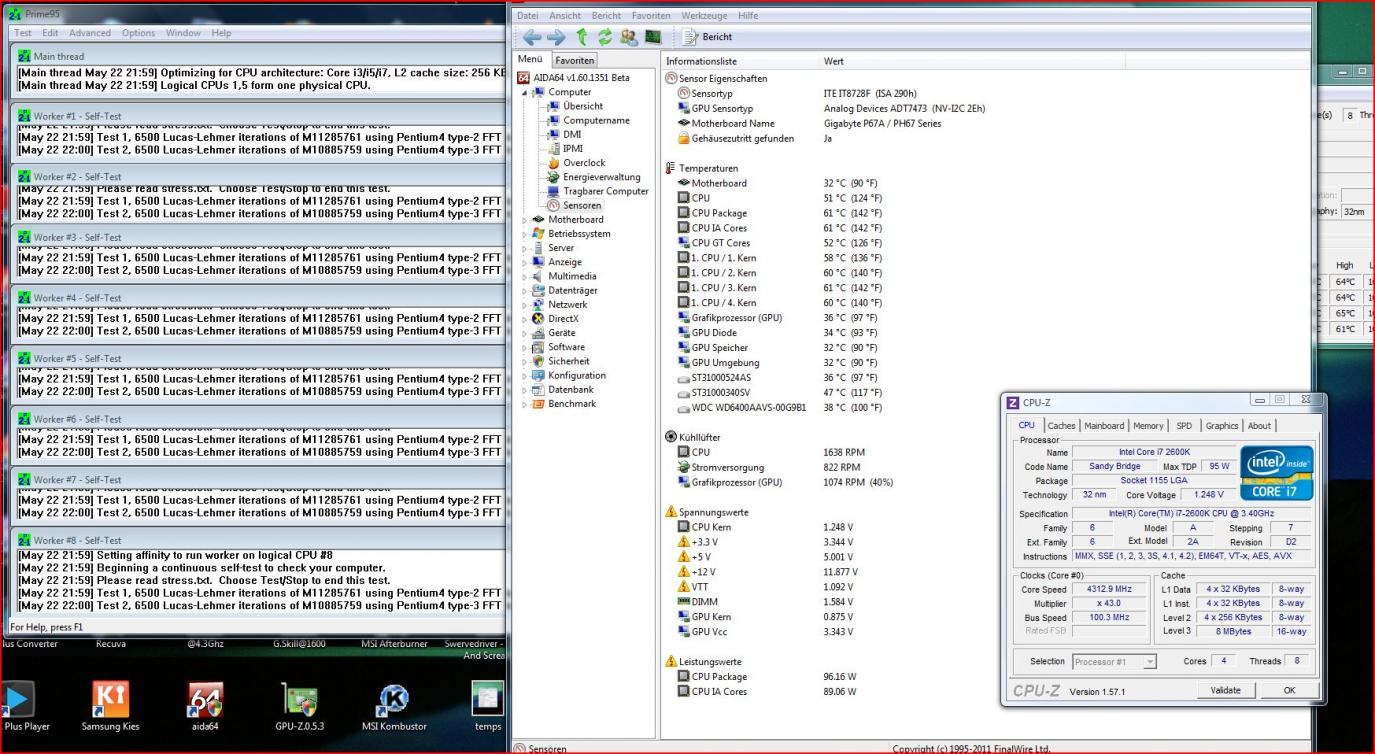1375x754 pixels.
Task: Click the AIDA64 forward arrow toolbar icon
Action: click(x=557, y=37)
